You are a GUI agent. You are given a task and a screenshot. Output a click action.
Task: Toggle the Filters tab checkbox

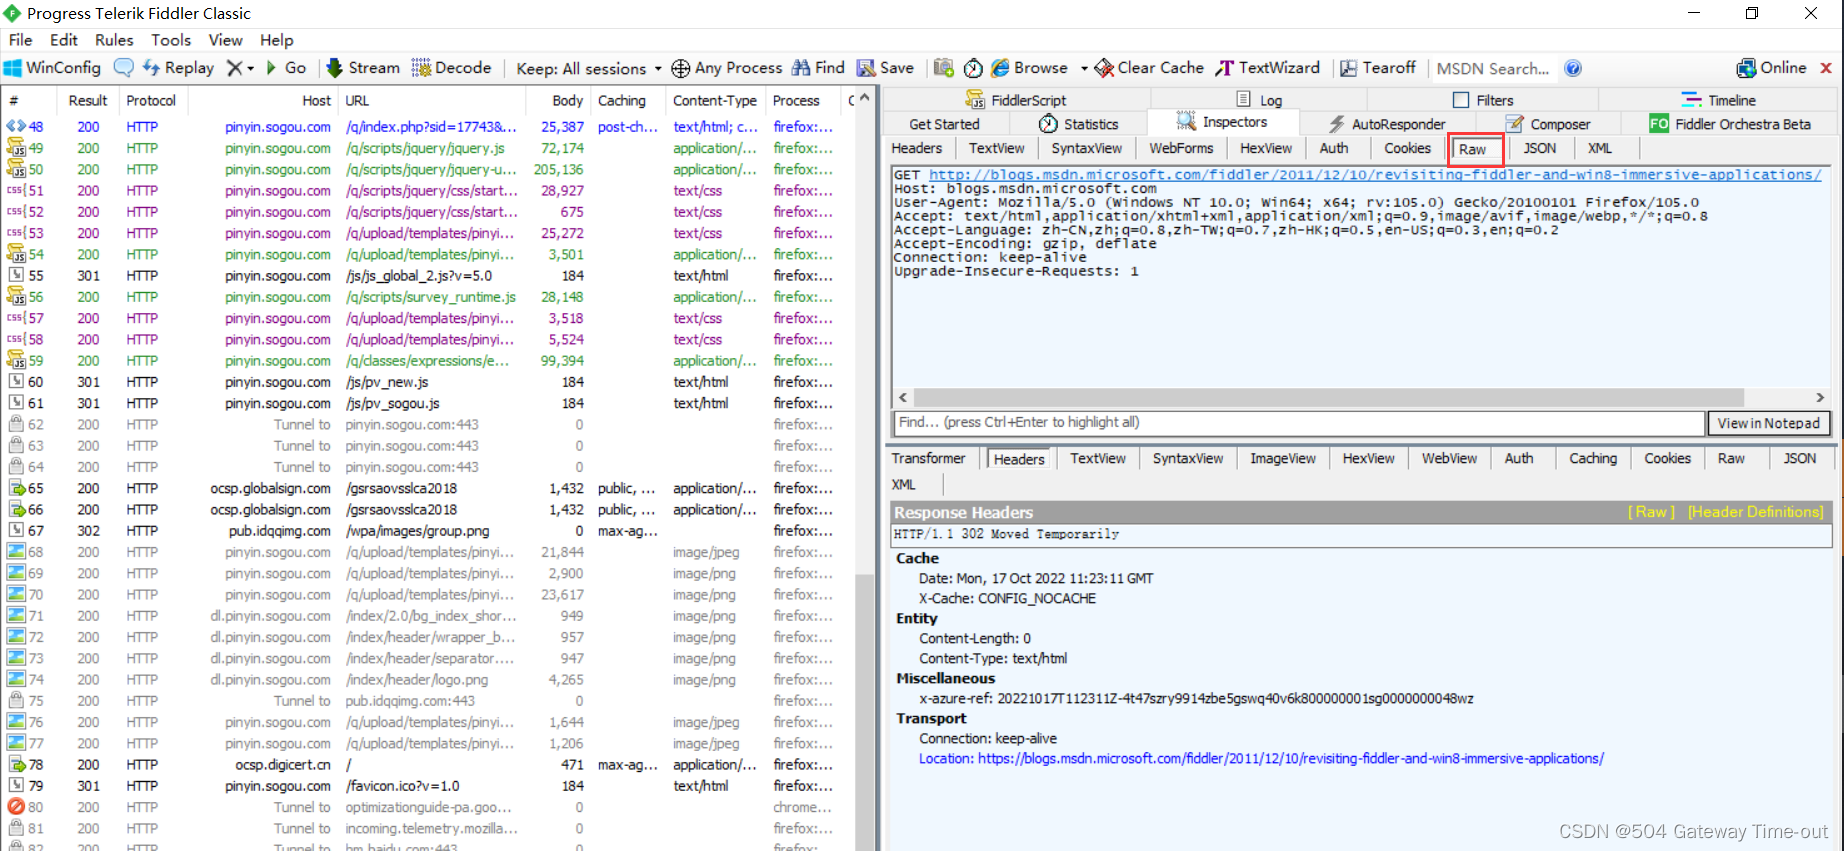1461,100
